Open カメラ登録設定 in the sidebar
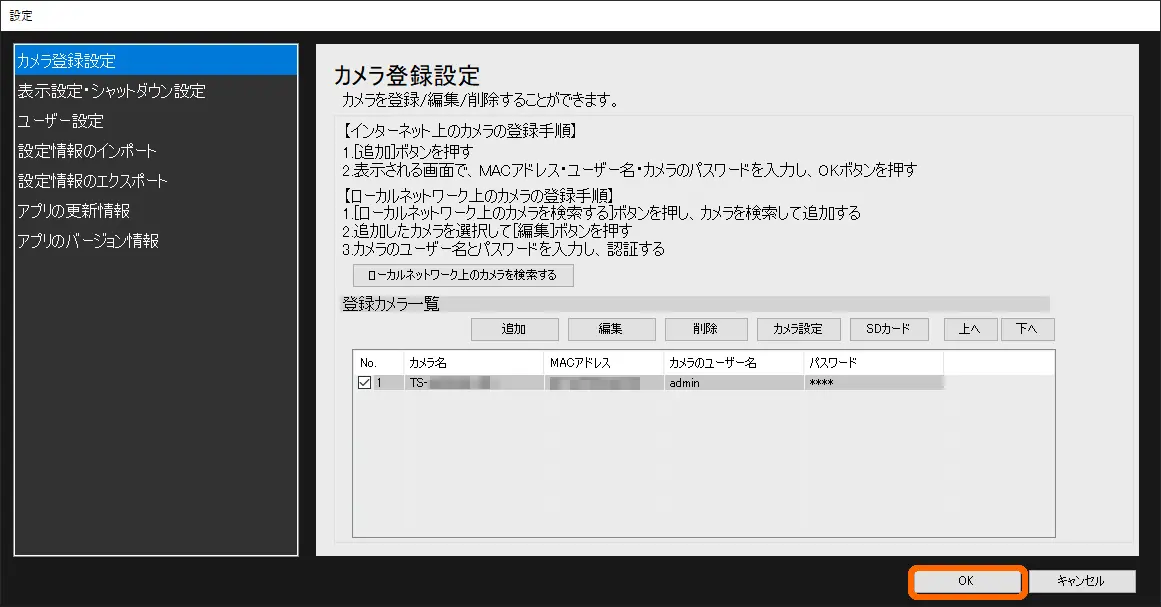This screenshot has height=607, width=1161. point(66,61)
